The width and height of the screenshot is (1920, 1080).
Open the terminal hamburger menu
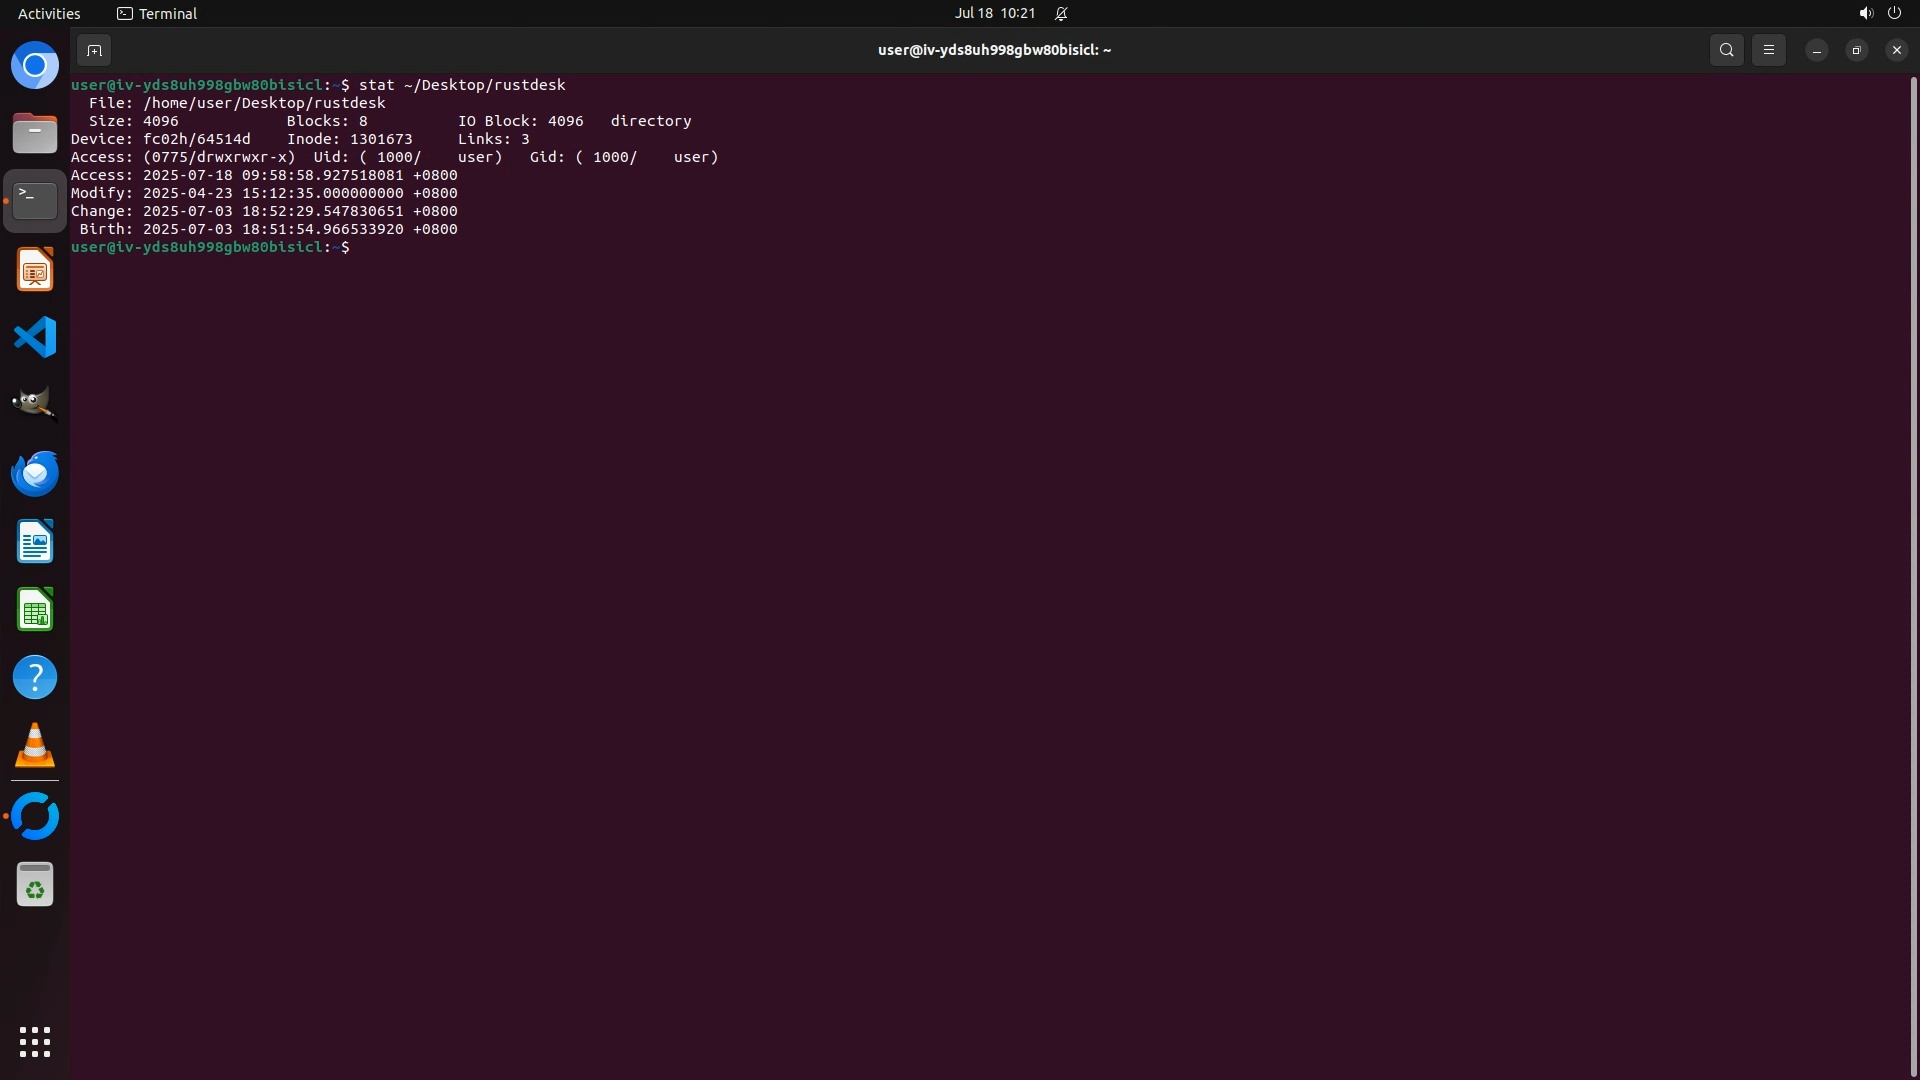[x=1768, y=50]
